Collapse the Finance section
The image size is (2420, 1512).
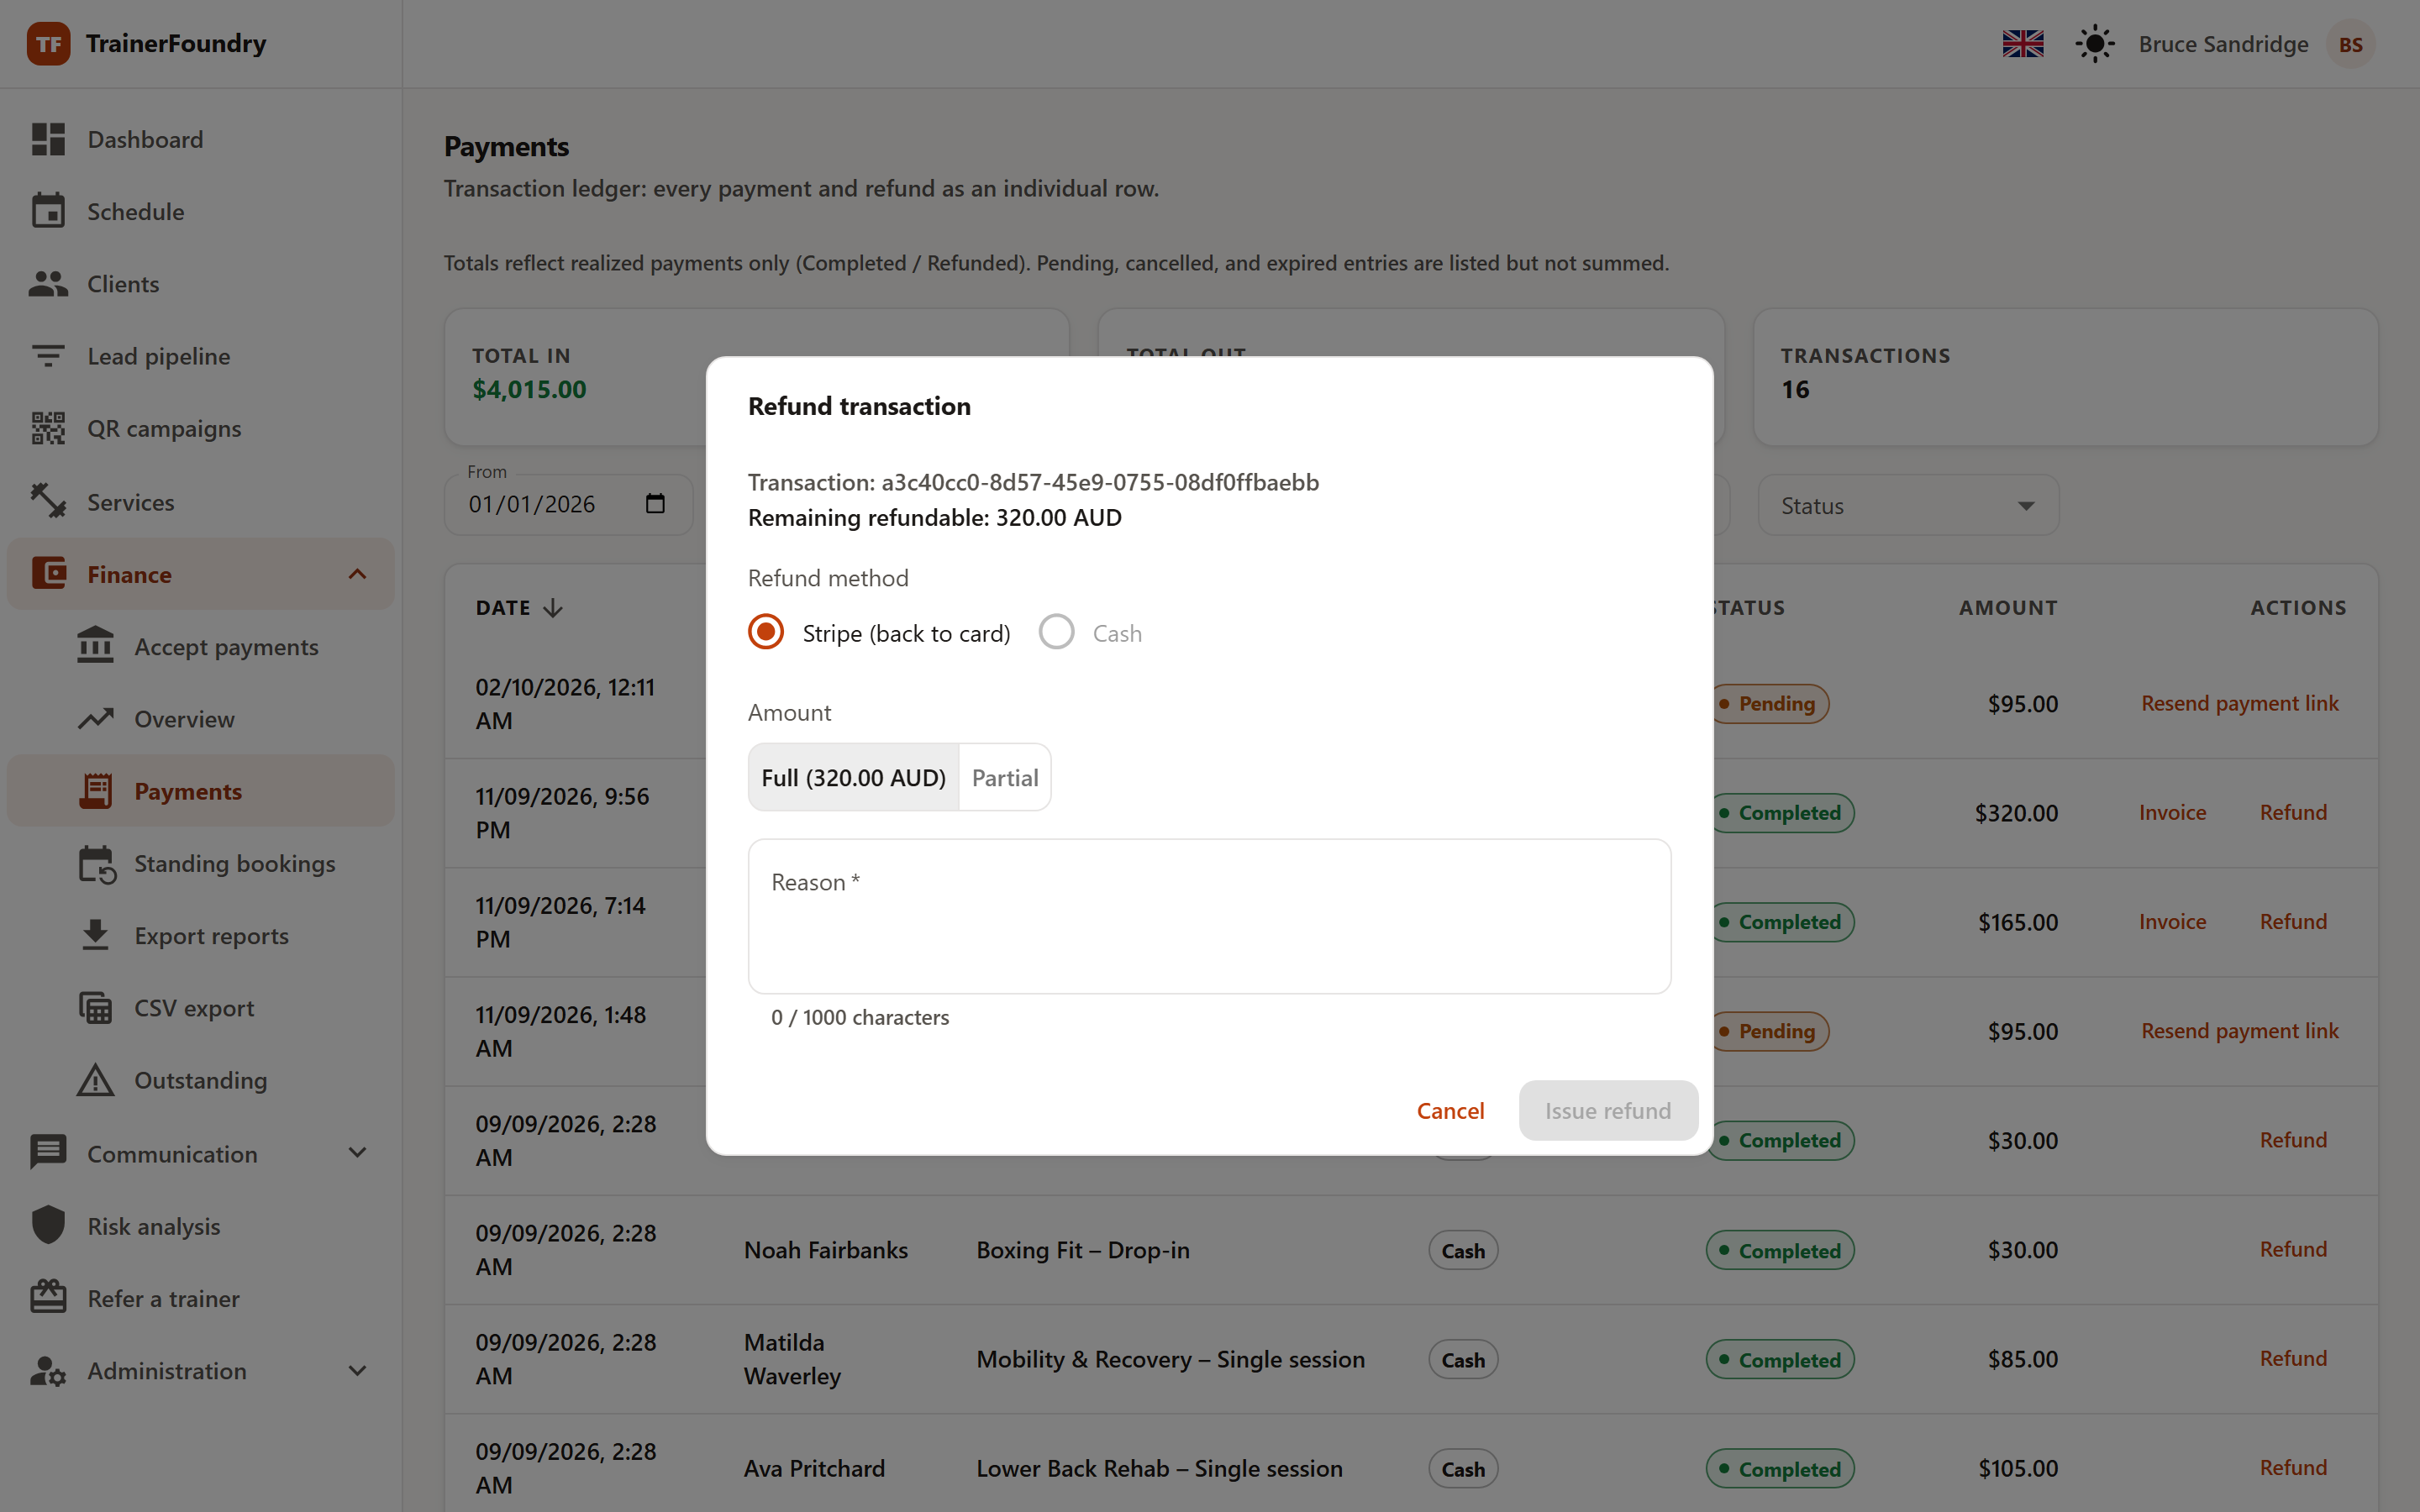tap(357, 574)
